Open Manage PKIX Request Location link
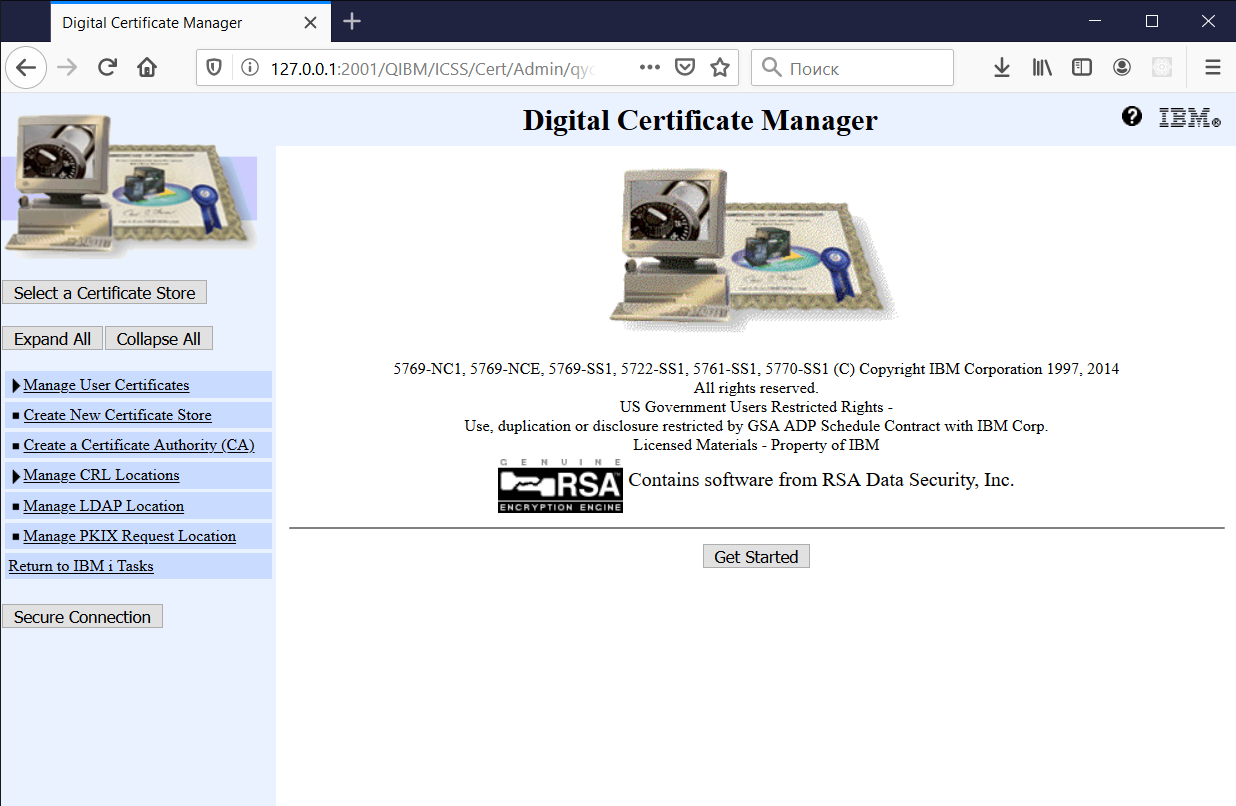 [x=130, y=536]
